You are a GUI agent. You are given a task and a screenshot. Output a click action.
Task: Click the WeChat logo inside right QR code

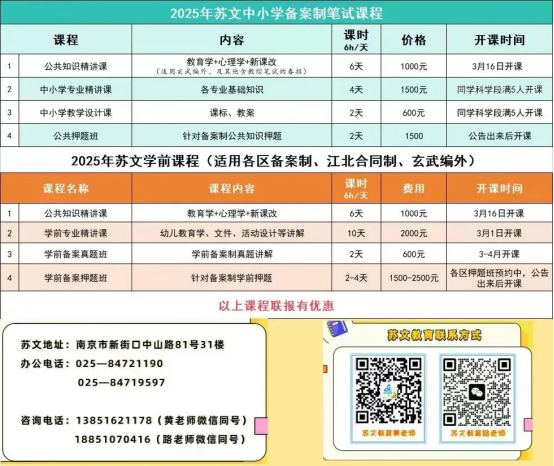coord(477,392)
